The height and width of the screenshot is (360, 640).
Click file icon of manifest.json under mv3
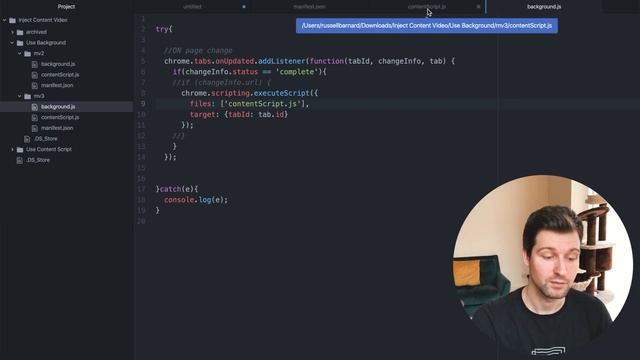[35, 128]
